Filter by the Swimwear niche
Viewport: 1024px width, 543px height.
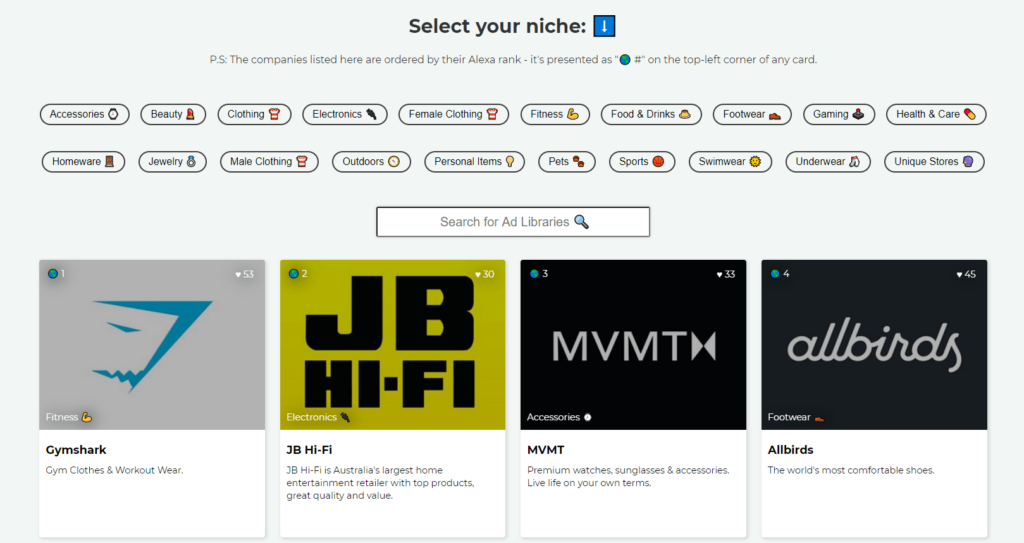coord(730,161)
